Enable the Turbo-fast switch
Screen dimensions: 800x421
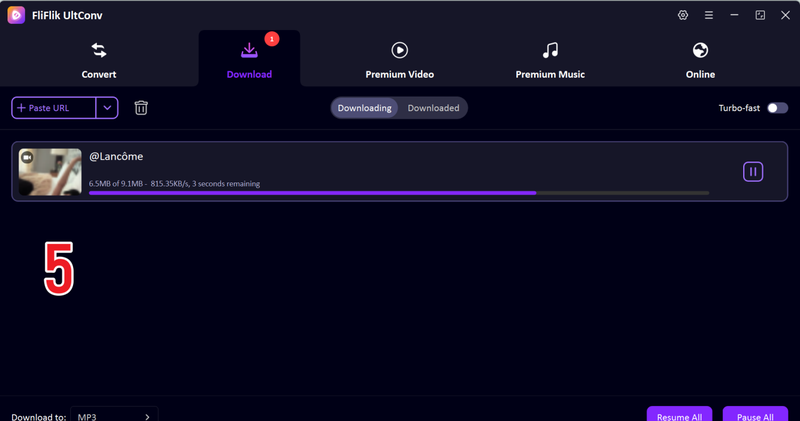(x=778, y=108)
